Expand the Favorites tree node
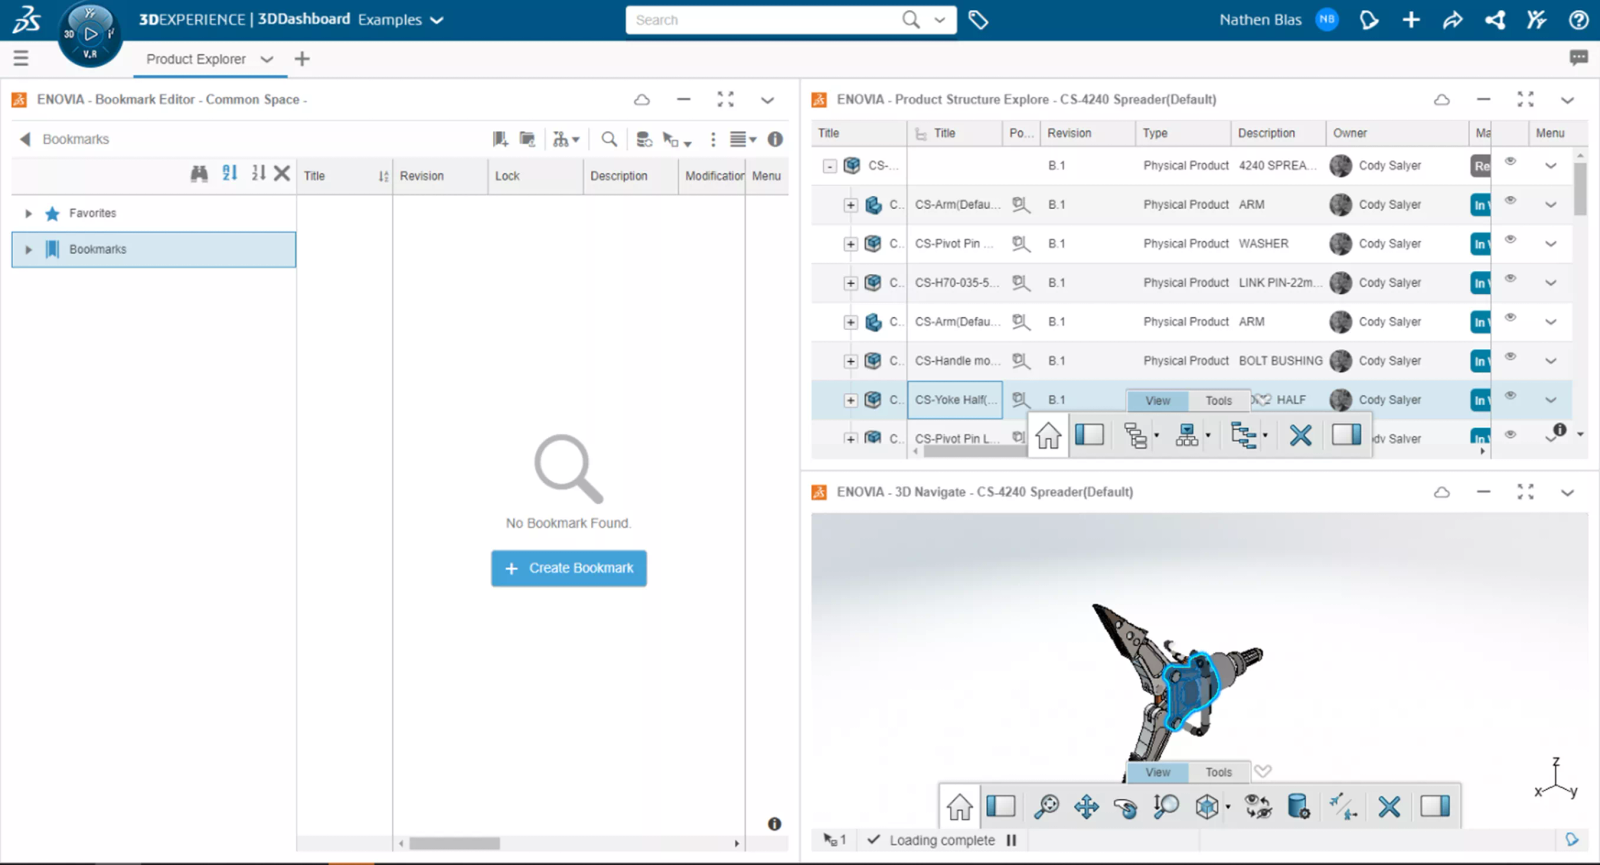 pos(28,213)
